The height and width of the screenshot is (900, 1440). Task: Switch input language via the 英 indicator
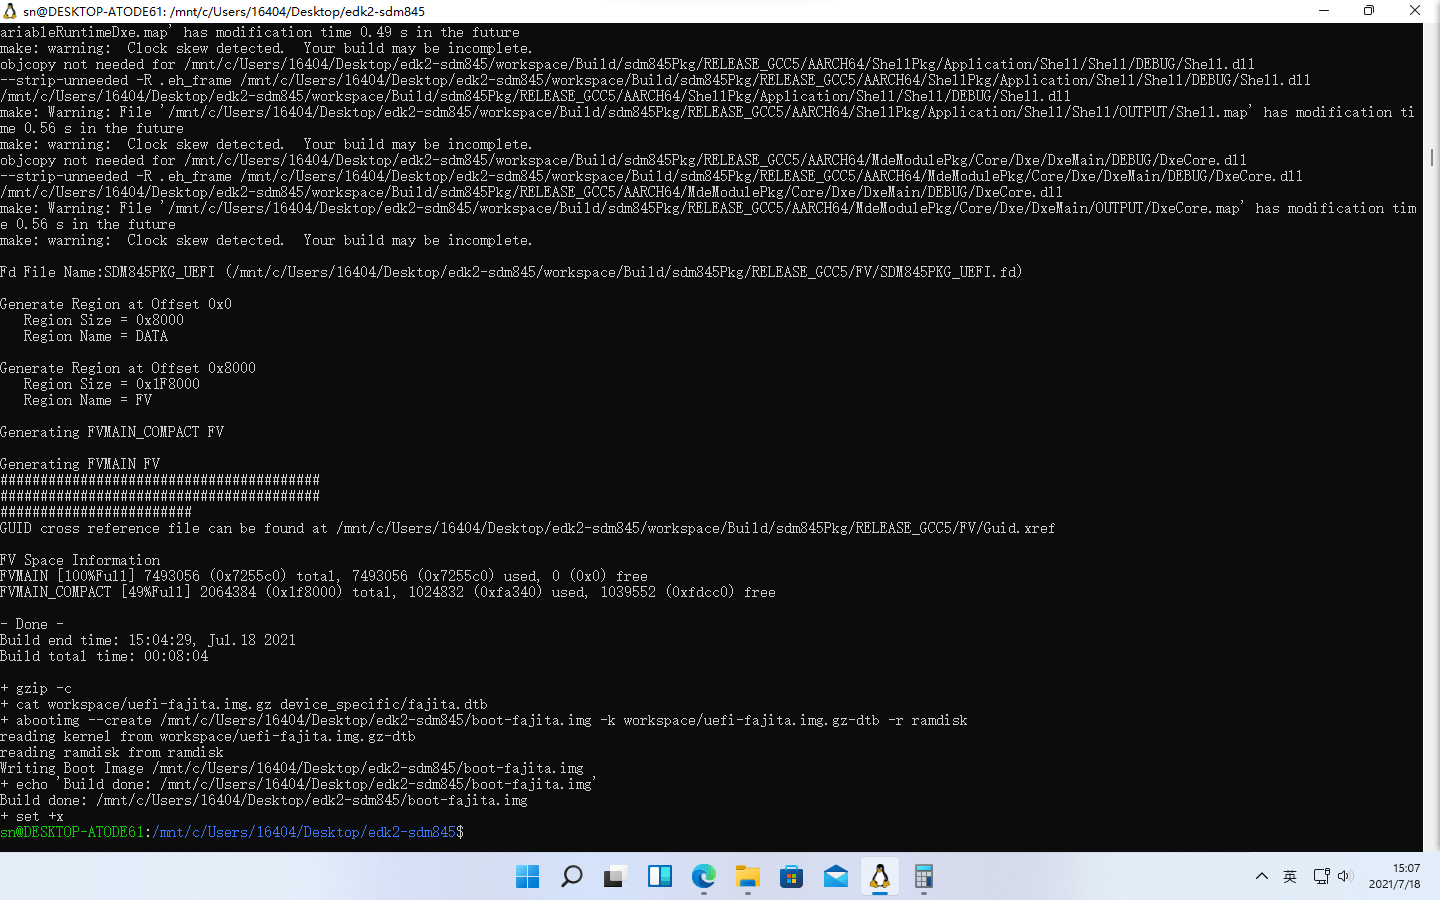[1289, 875]
